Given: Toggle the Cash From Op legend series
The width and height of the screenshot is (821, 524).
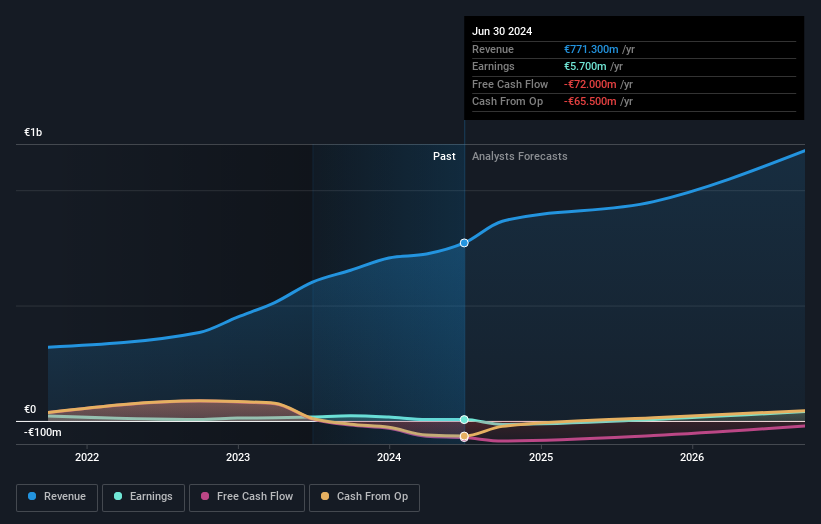Looking at the screenshot, I should click(x=364, y=497).
